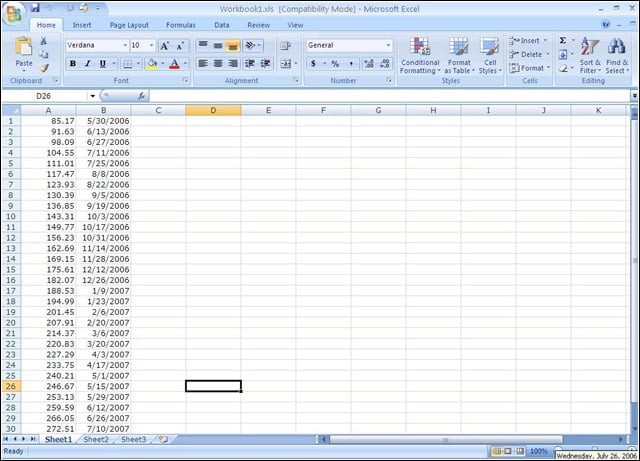The height and width of the screenshot is (461, 640).
Task: Open Sort & Filter menu
Action: tap(590, 56)
